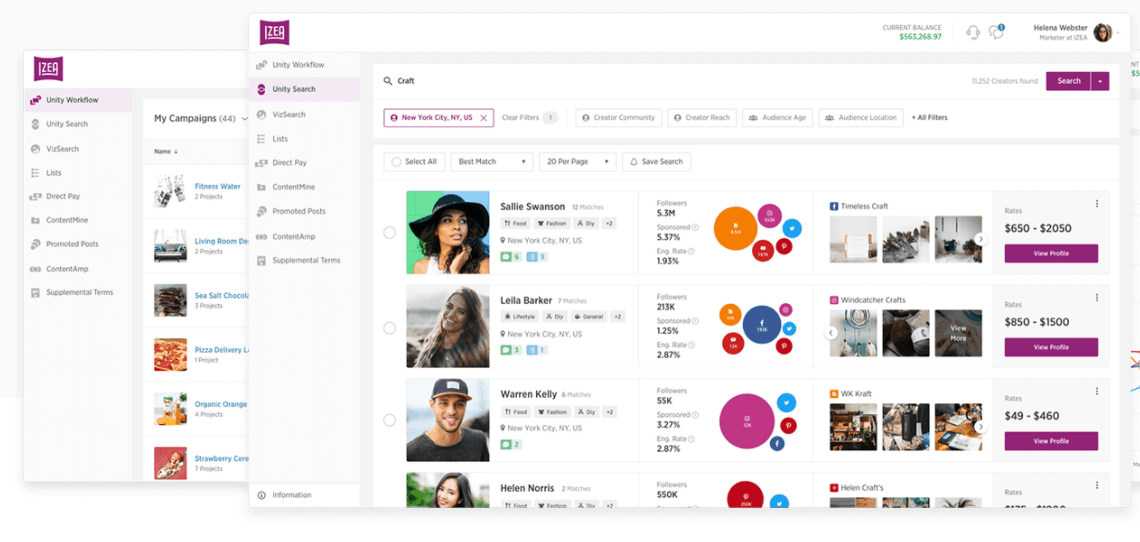The height and width of the screenshot is (542, 1140).
Task: Expand Sallie Swanson's +2 more tags
Action: 609,223
